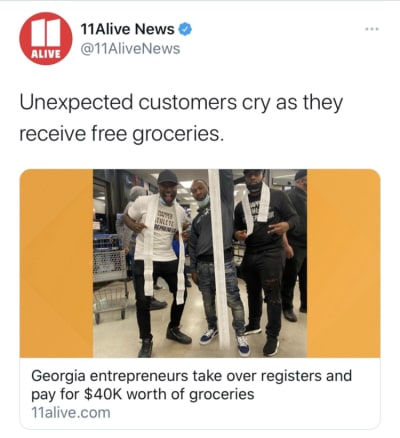
Task: Click the long receipt hanging in photo center
Action: click(219, 258)
